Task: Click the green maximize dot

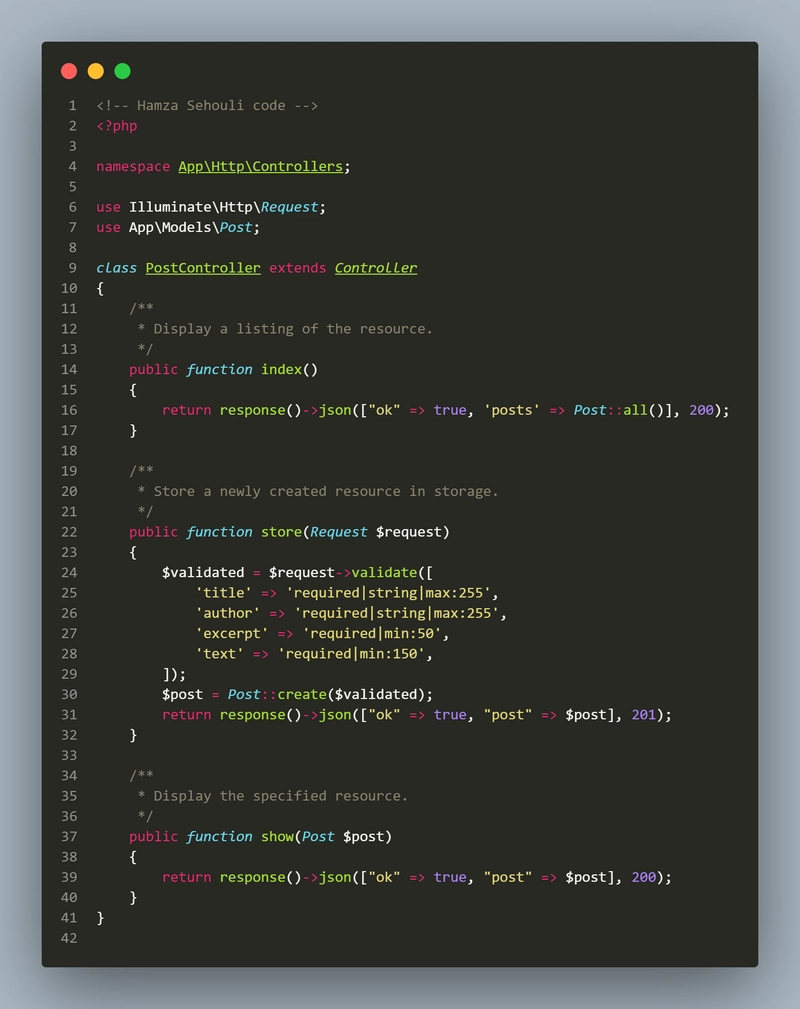Action: [x=122, y=71]
